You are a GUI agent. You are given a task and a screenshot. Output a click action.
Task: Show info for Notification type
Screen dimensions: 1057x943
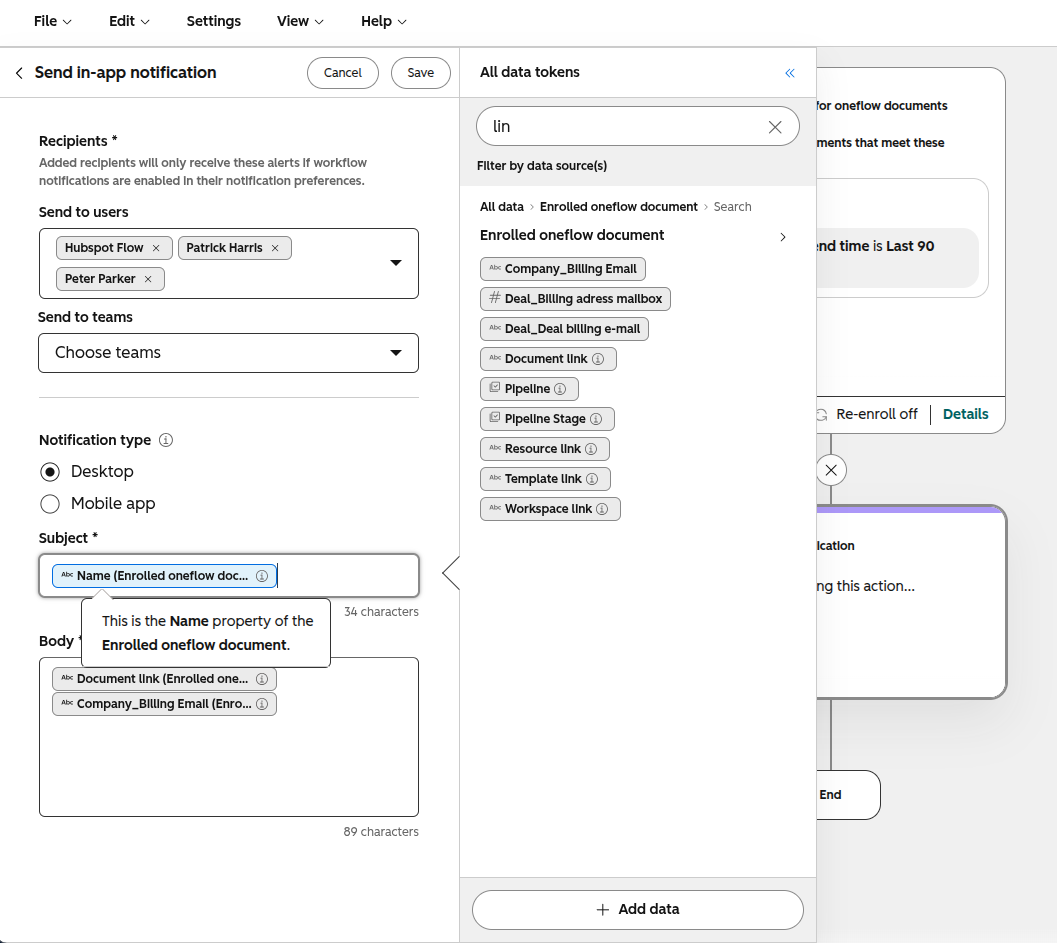coord(166,440)
